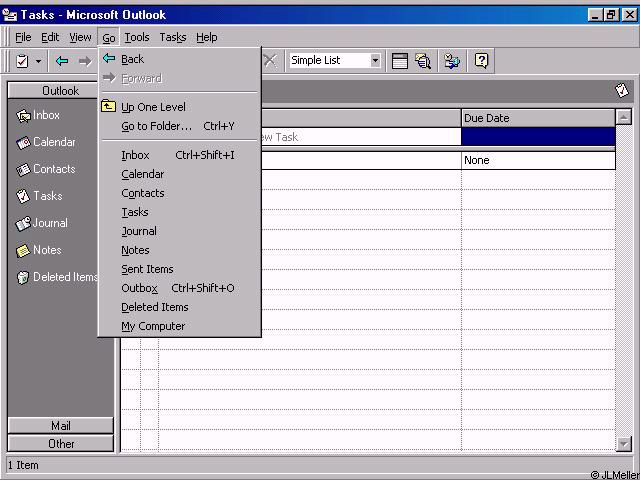
Task: Click the Due Date column header
Action: 537,118
